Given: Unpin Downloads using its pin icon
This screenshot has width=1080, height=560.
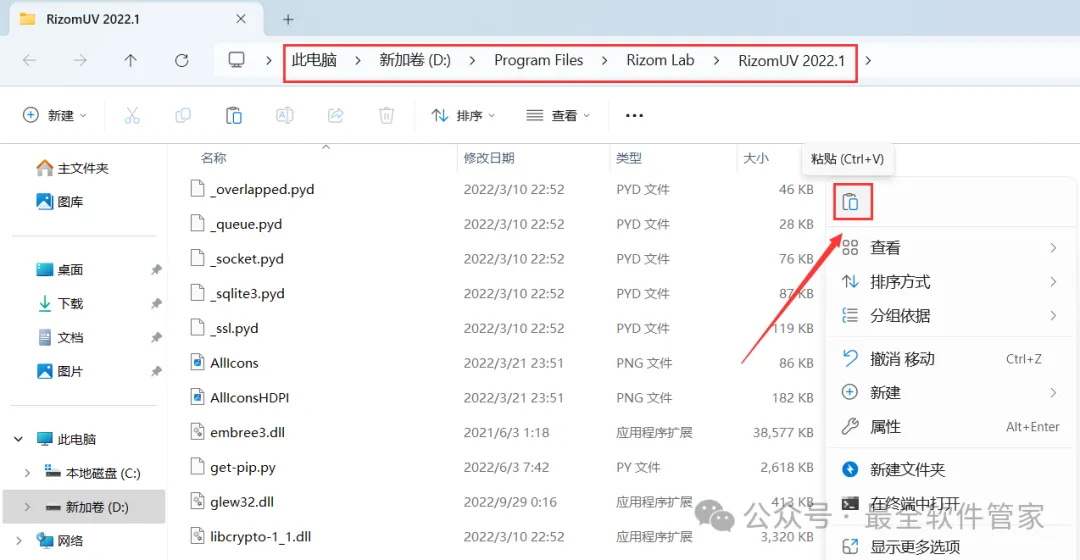Looking at the screenshot, I should pyautogui.click(x=156, y=304).
